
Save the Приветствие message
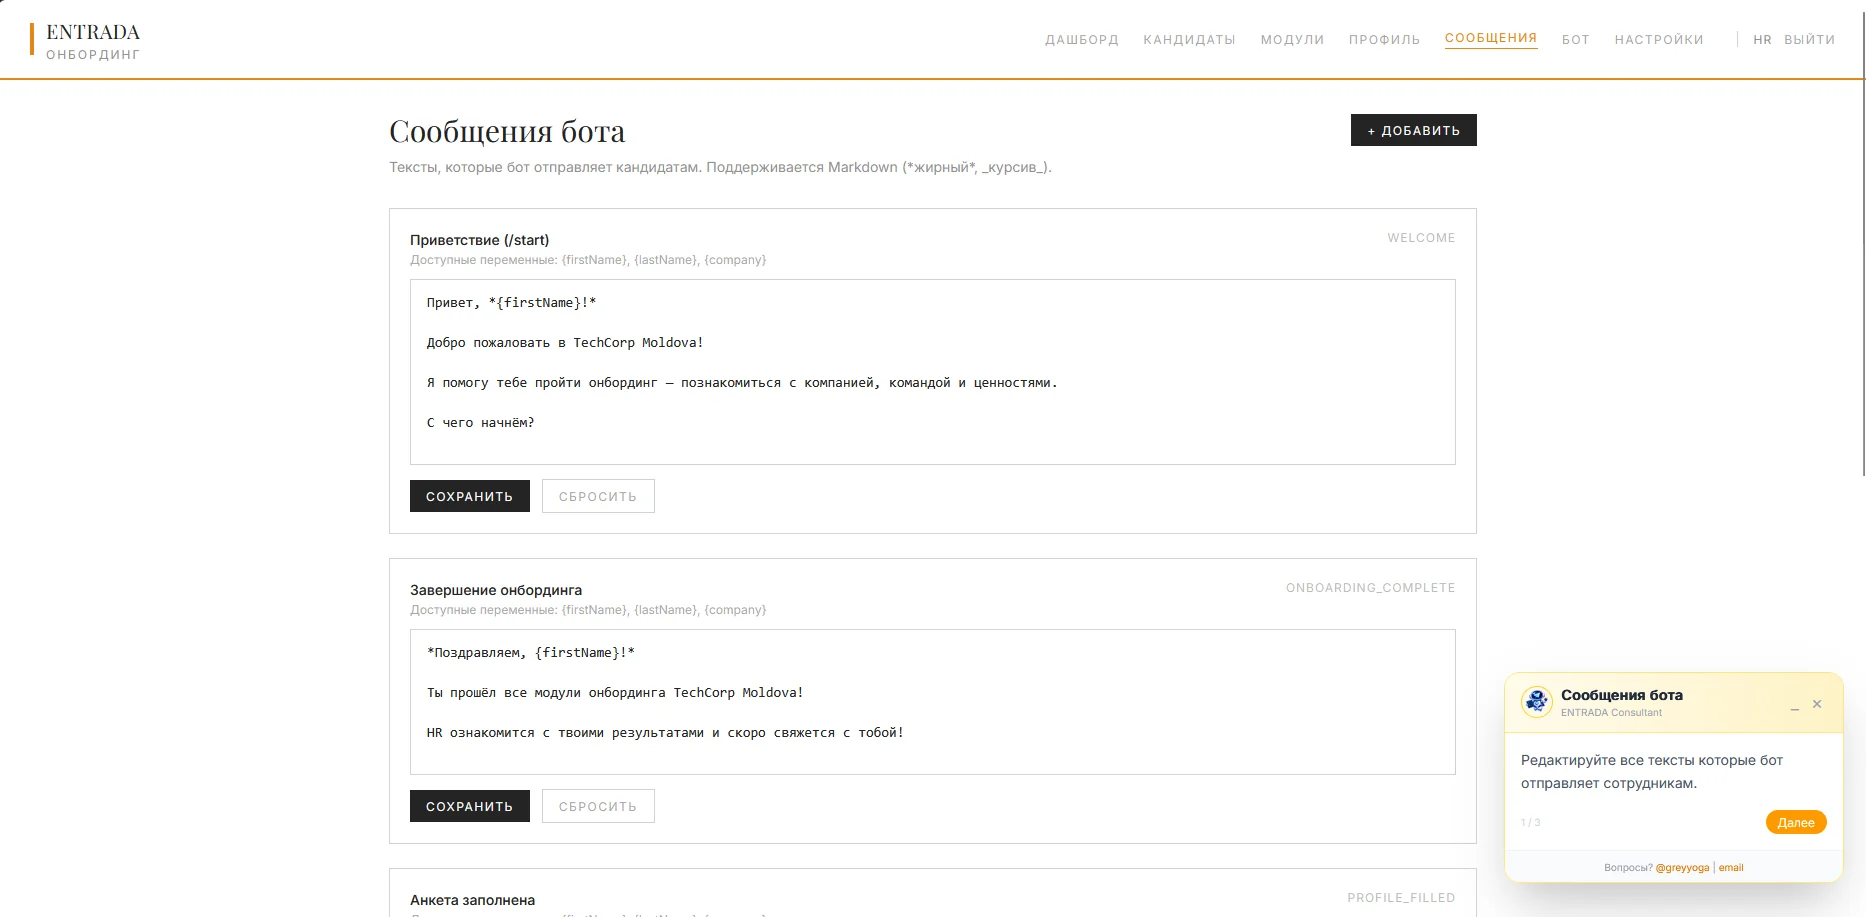tap(469, 496)
